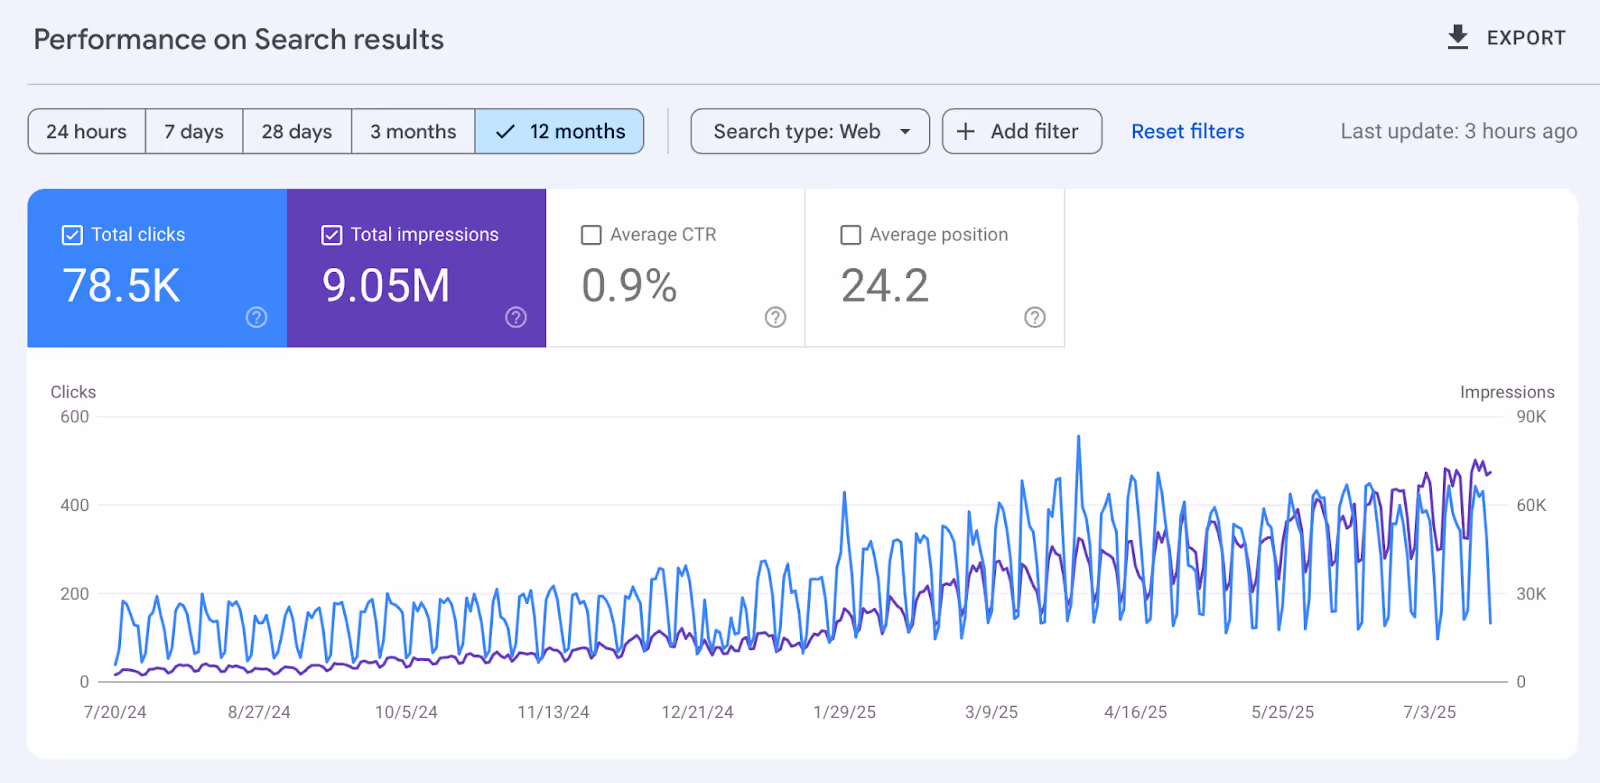Select the 24 hours date range
The height and width of the screenshot is (783, 1600).
[87, 132]
